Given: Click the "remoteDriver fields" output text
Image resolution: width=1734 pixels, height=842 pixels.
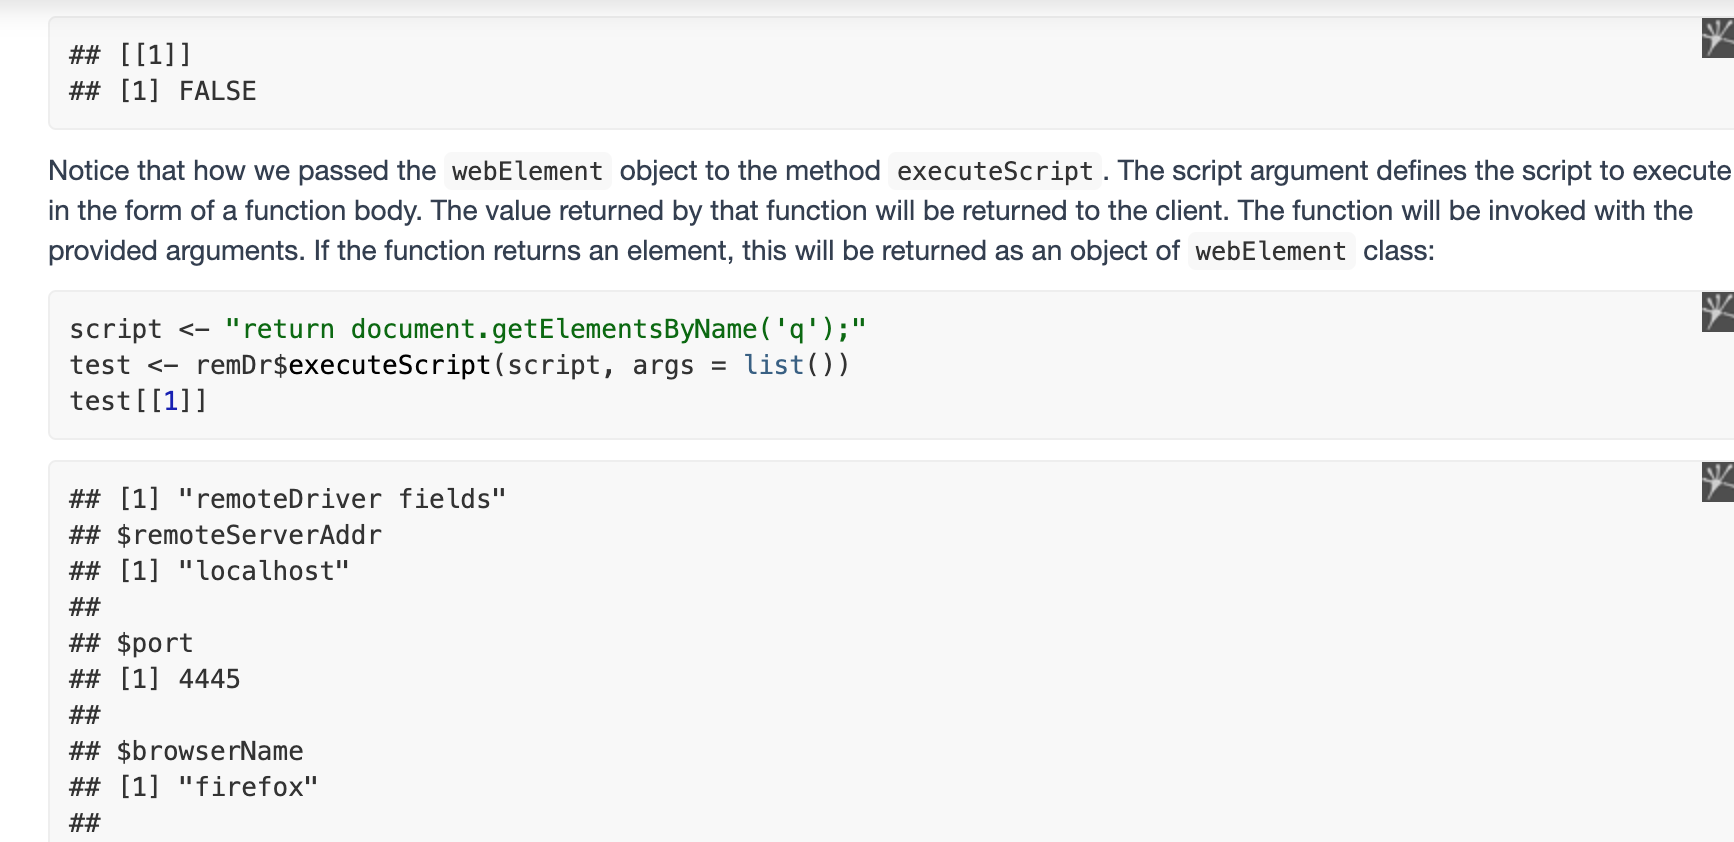Looking at the screenshot, I should 342,499.
